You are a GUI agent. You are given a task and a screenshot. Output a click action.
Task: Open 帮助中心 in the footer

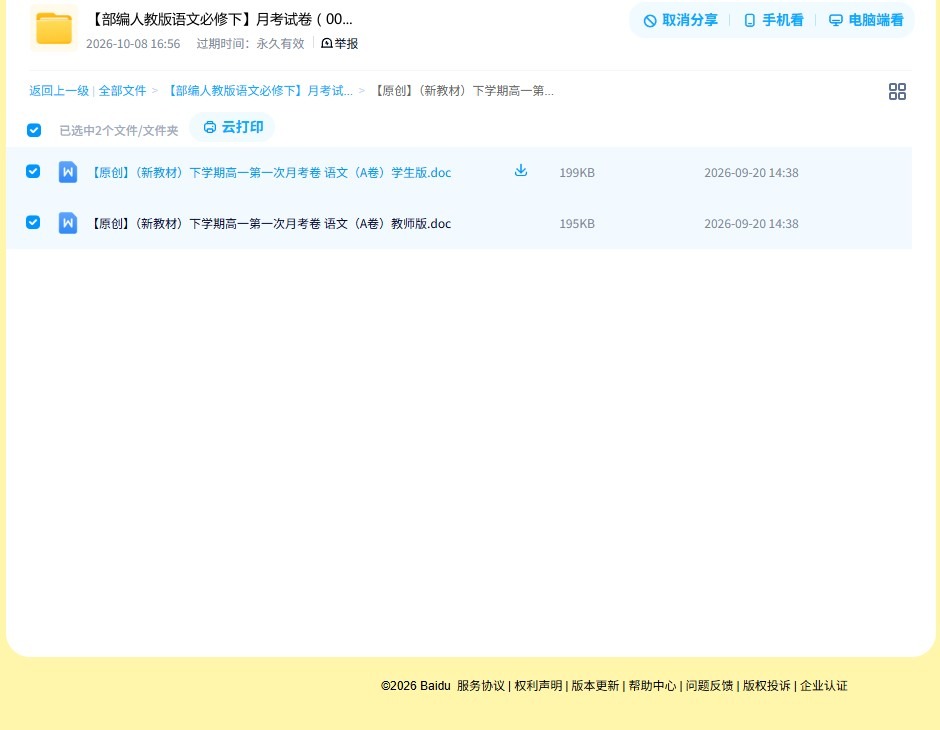(652, 686)
